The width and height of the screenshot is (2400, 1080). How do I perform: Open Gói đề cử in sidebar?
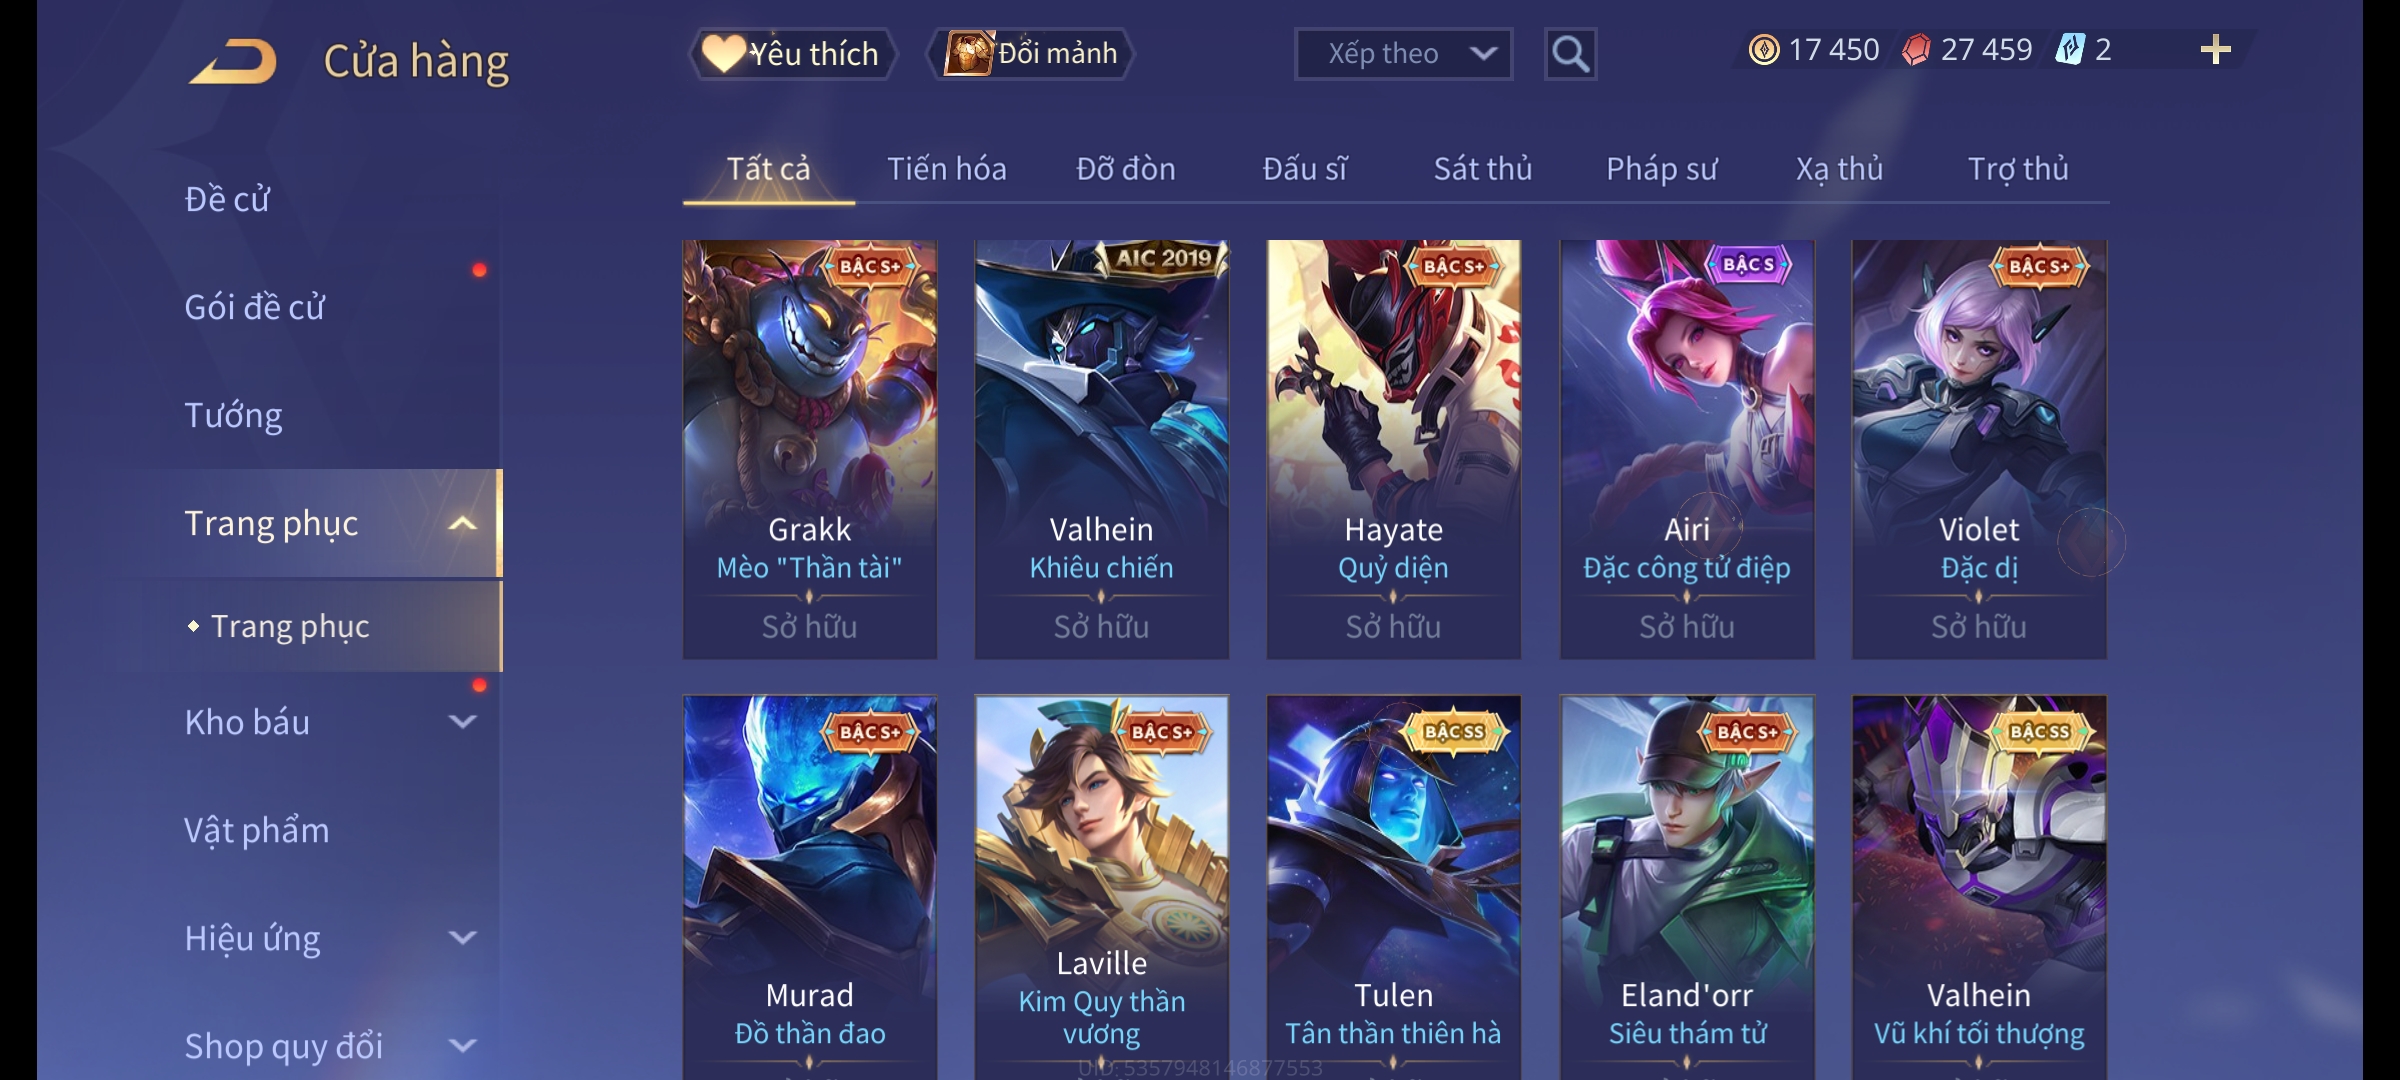coord(255,307)
